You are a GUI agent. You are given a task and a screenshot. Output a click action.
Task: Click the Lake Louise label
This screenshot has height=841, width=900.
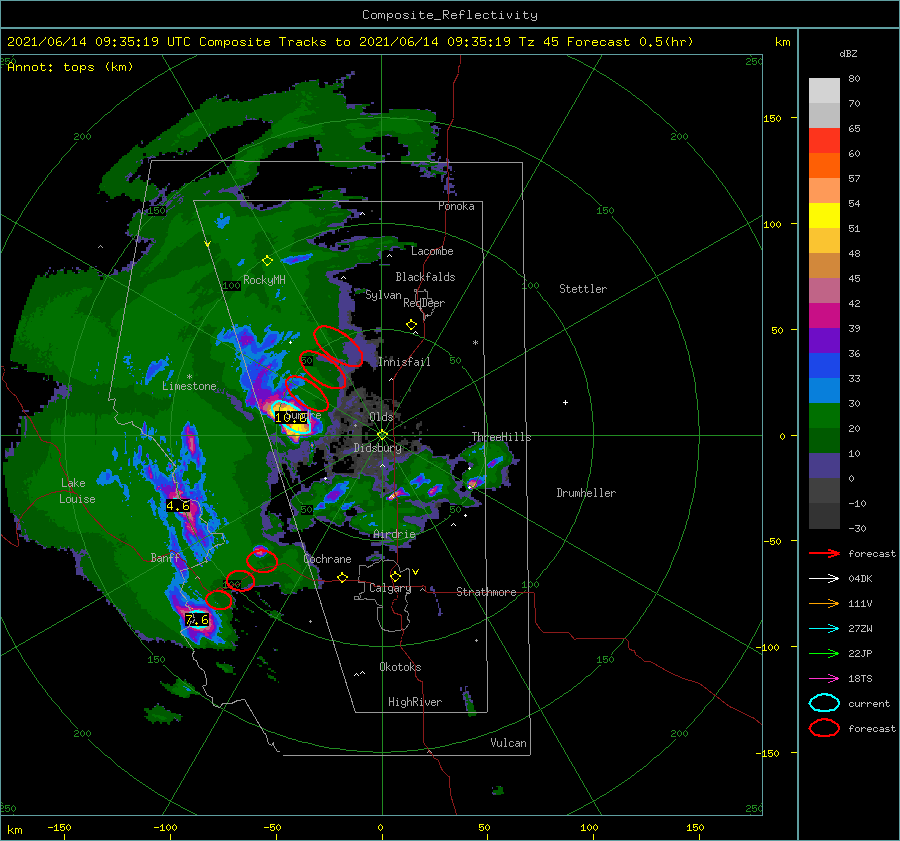pyautogui.click(x=77, y=491)
